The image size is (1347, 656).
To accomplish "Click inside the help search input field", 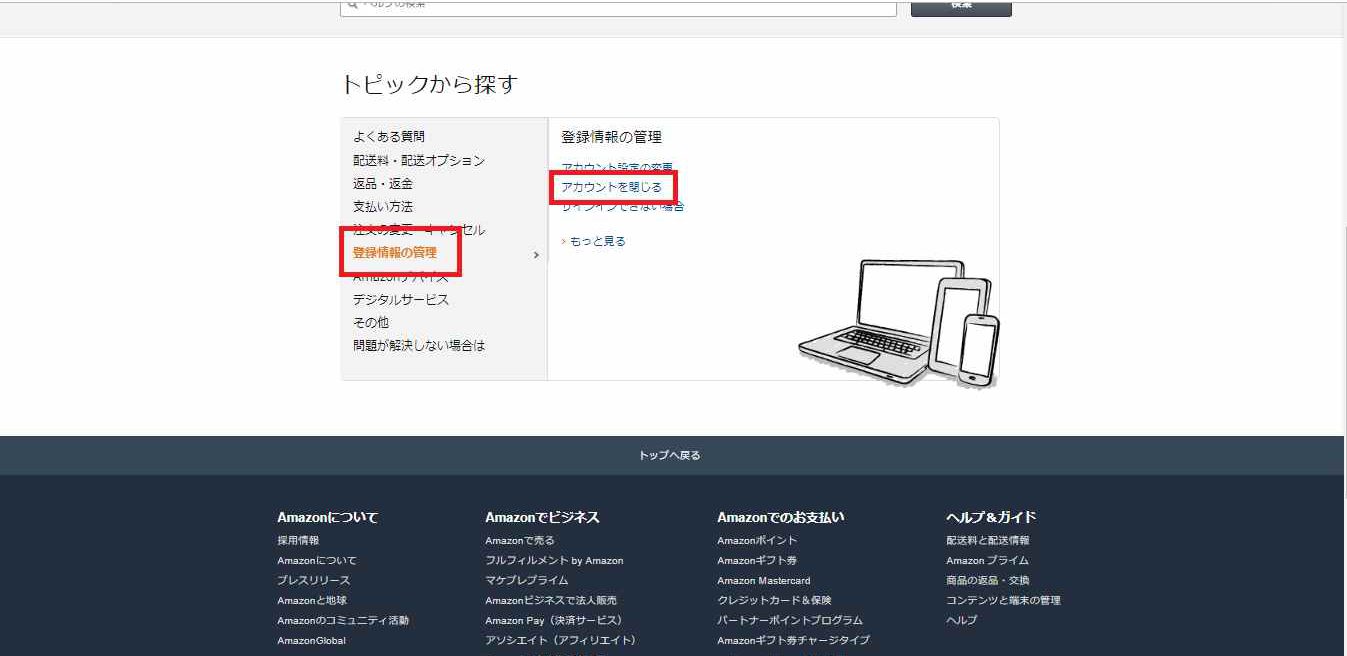I will tap(600, 6).
